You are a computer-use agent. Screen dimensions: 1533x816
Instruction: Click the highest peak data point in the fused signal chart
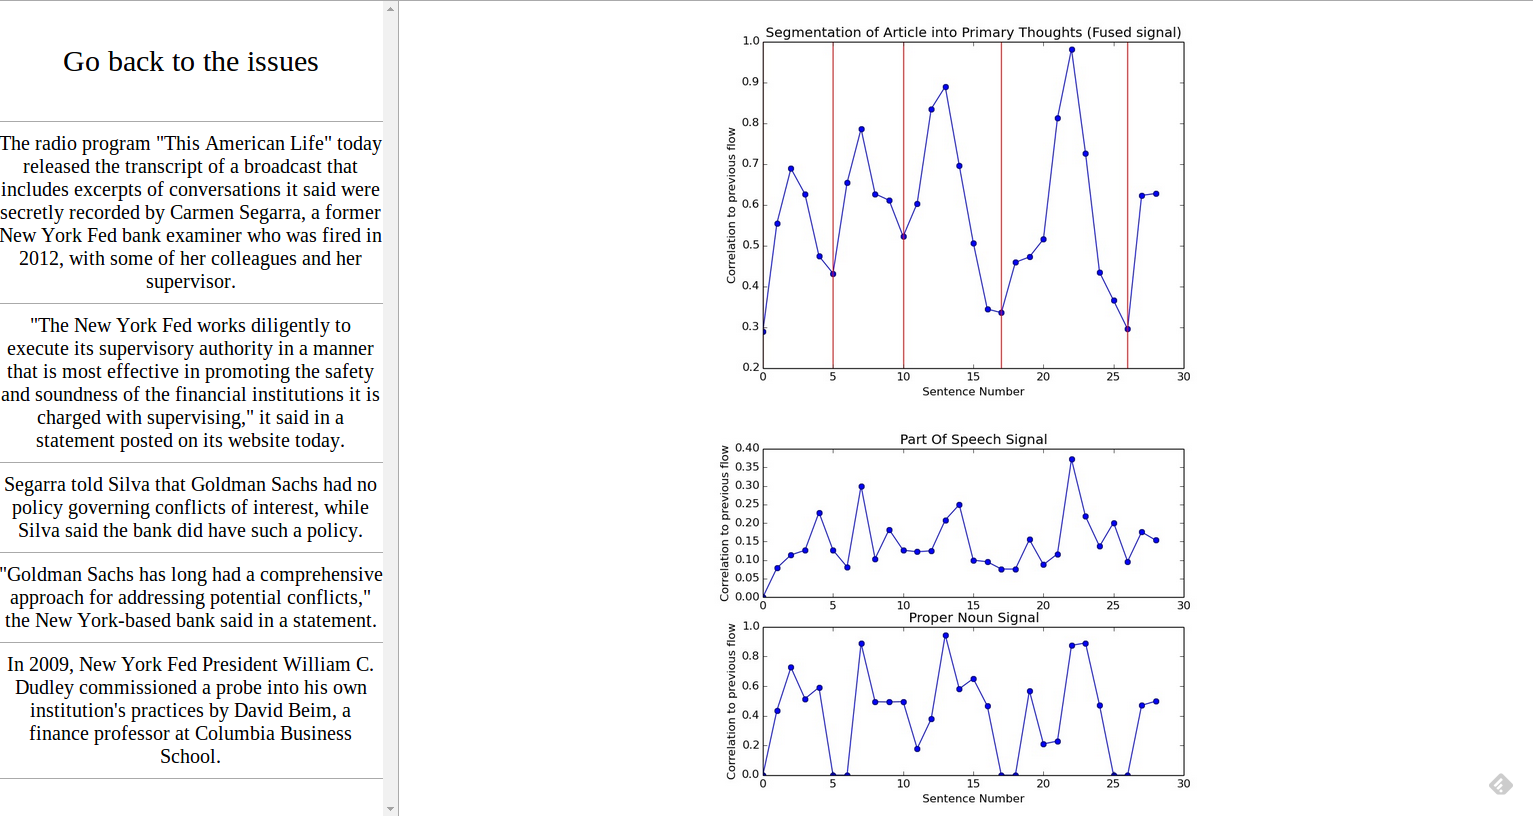(x=1072, y=49)
